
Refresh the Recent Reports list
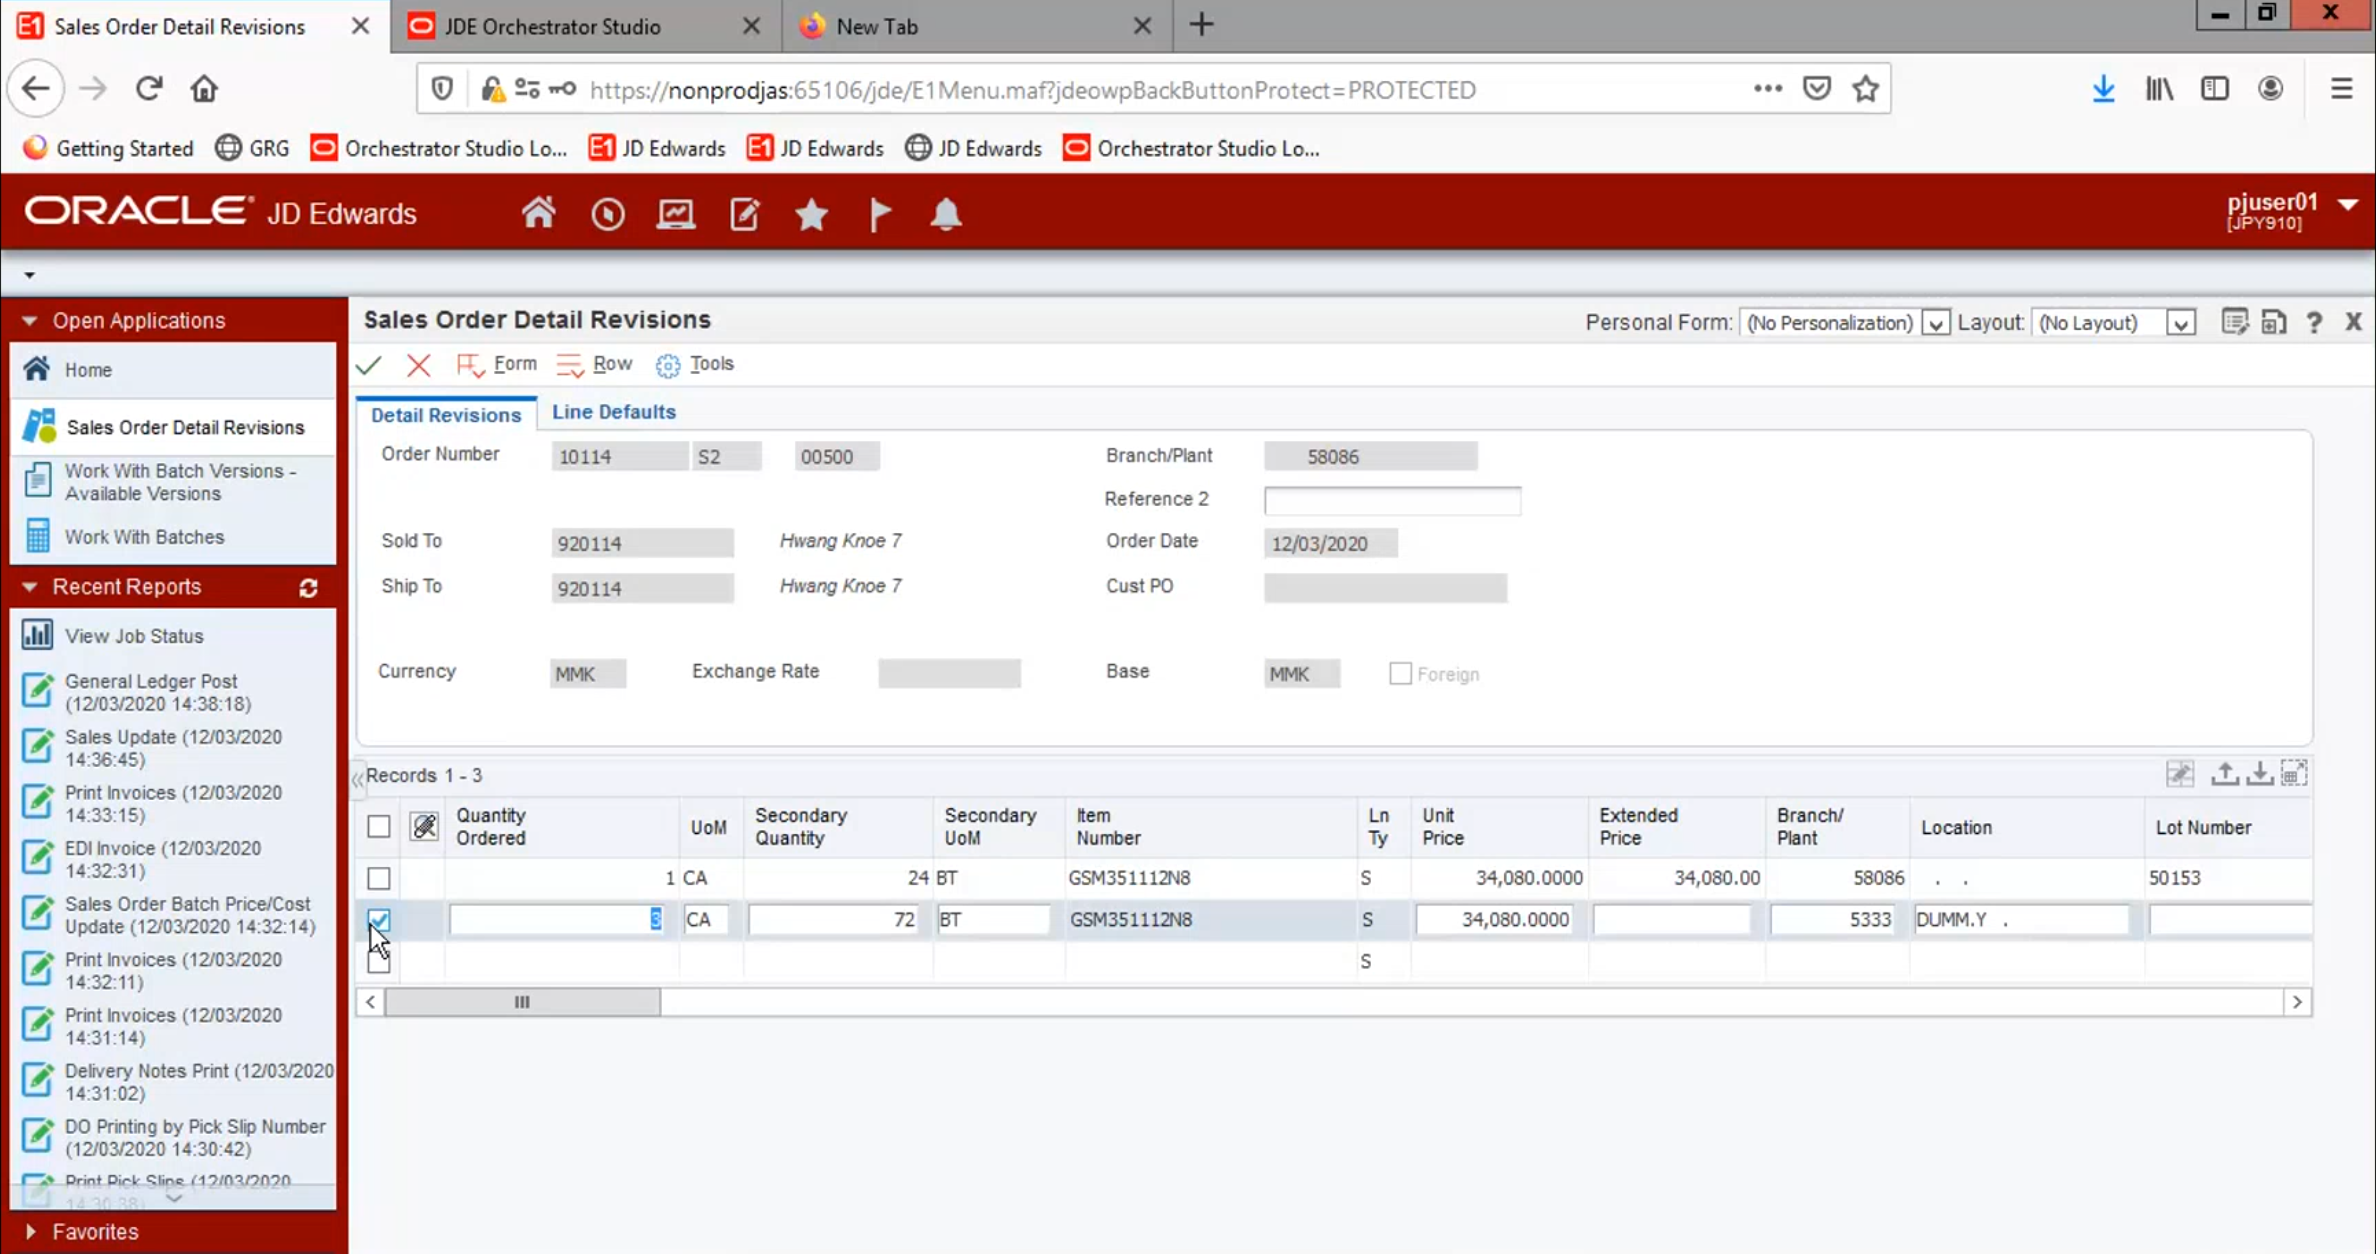pos(308,588)
